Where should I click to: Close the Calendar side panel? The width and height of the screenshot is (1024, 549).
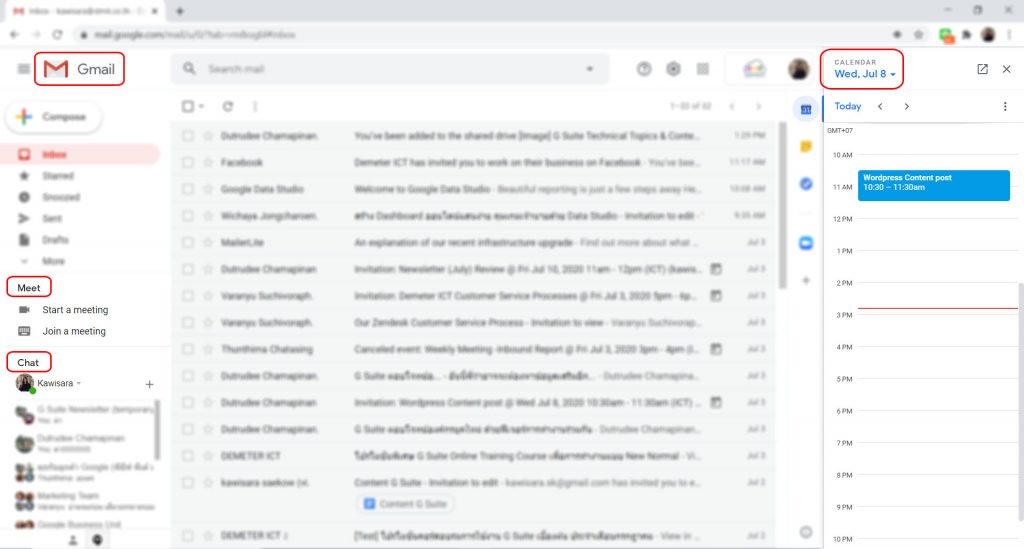click(1006, 69)
